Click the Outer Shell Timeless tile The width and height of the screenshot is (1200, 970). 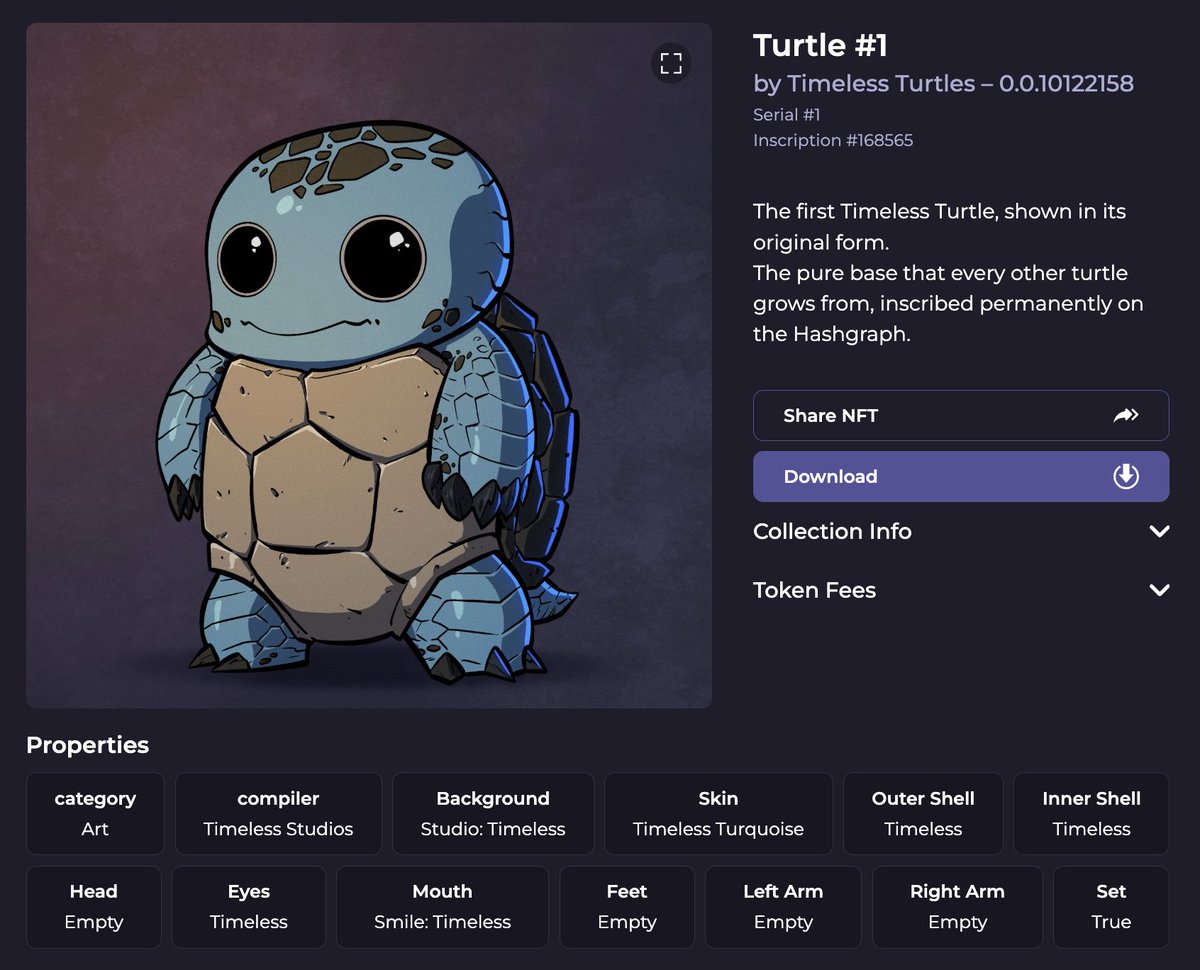pos(922,813)
